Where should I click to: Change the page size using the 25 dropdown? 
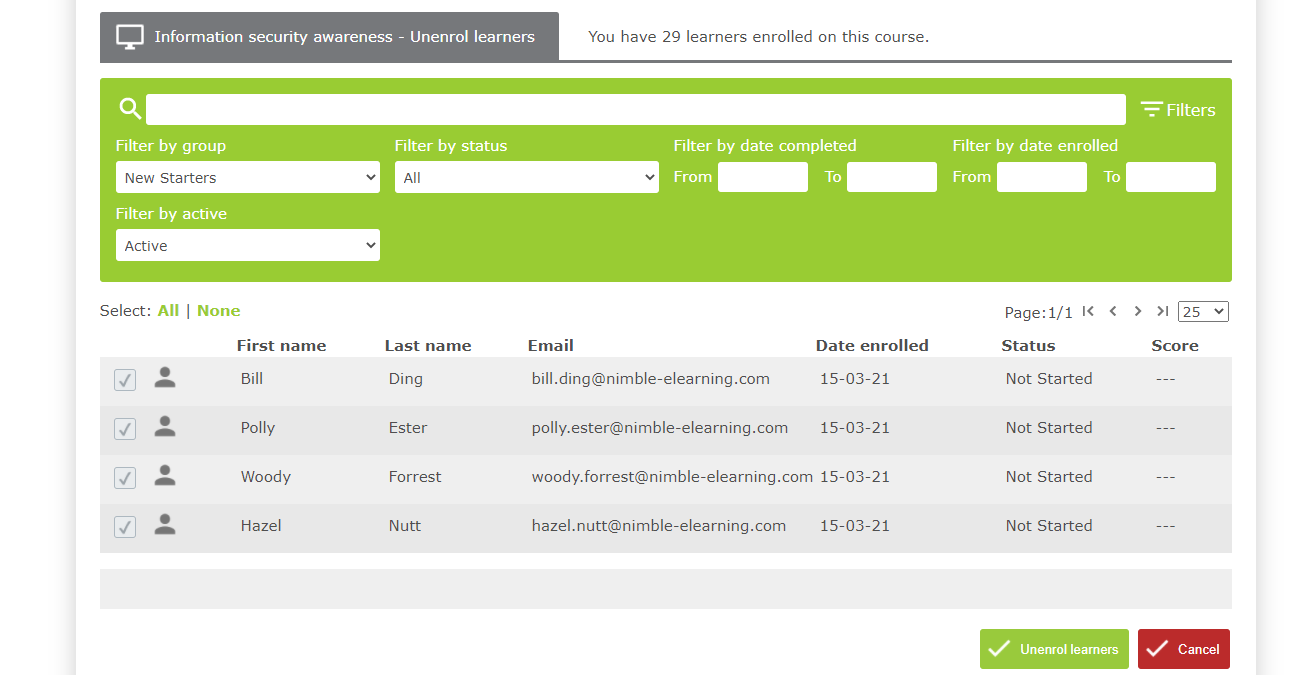1202,311
